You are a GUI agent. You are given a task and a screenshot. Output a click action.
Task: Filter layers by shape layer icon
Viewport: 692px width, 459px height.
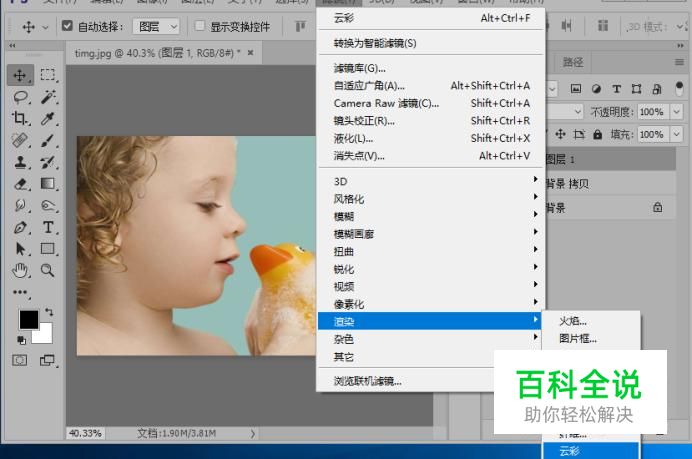[636, 89]
